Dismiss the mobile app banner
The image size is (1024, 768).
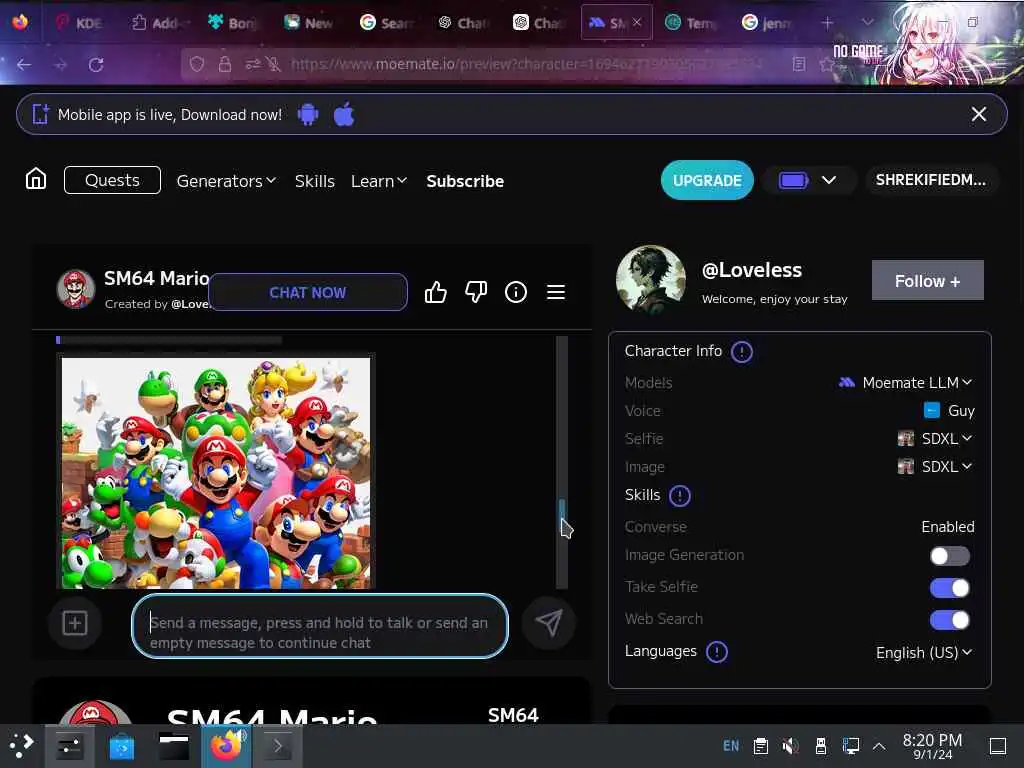(978, 114)
